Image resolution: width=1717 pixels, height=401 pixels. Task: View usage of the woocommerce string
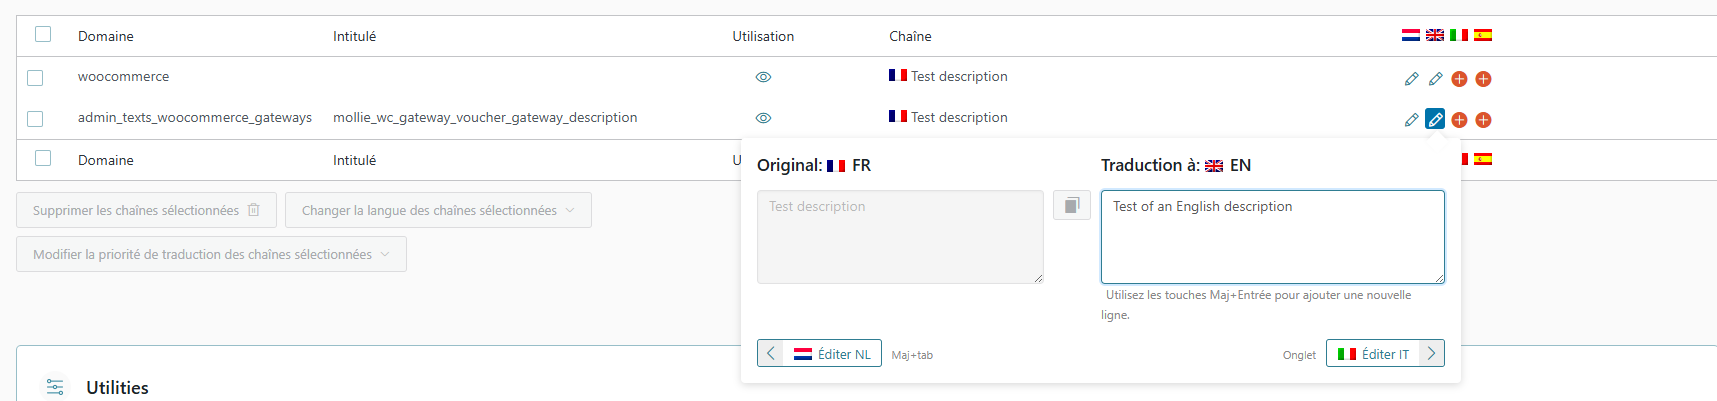(x=763, y=77)
